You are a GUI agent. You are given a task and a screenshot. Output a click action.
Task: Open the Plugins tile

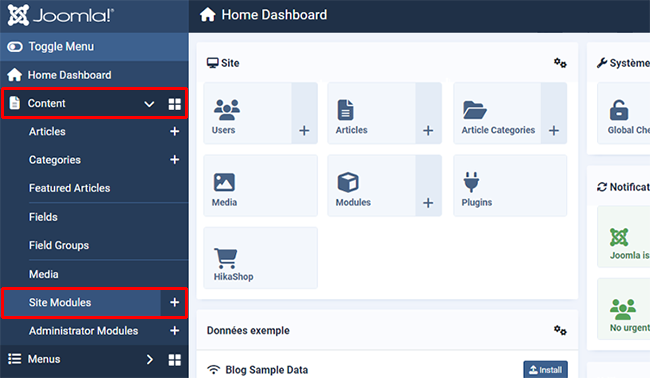tap(510, 186)
